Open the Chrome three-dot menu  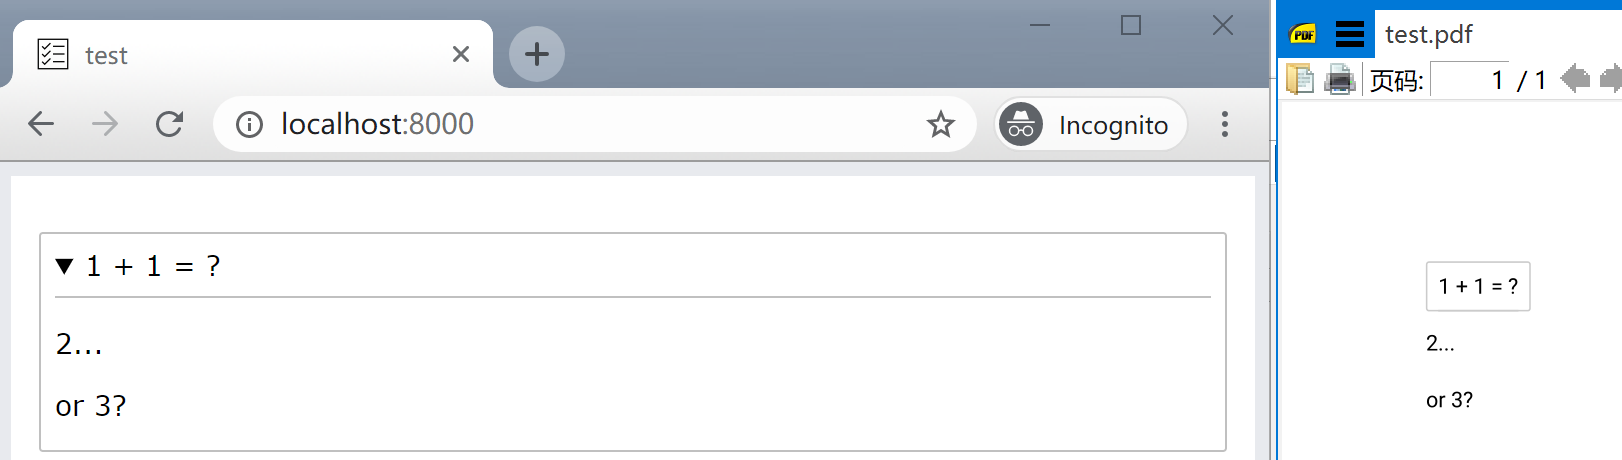click(x=1224, y=124)
